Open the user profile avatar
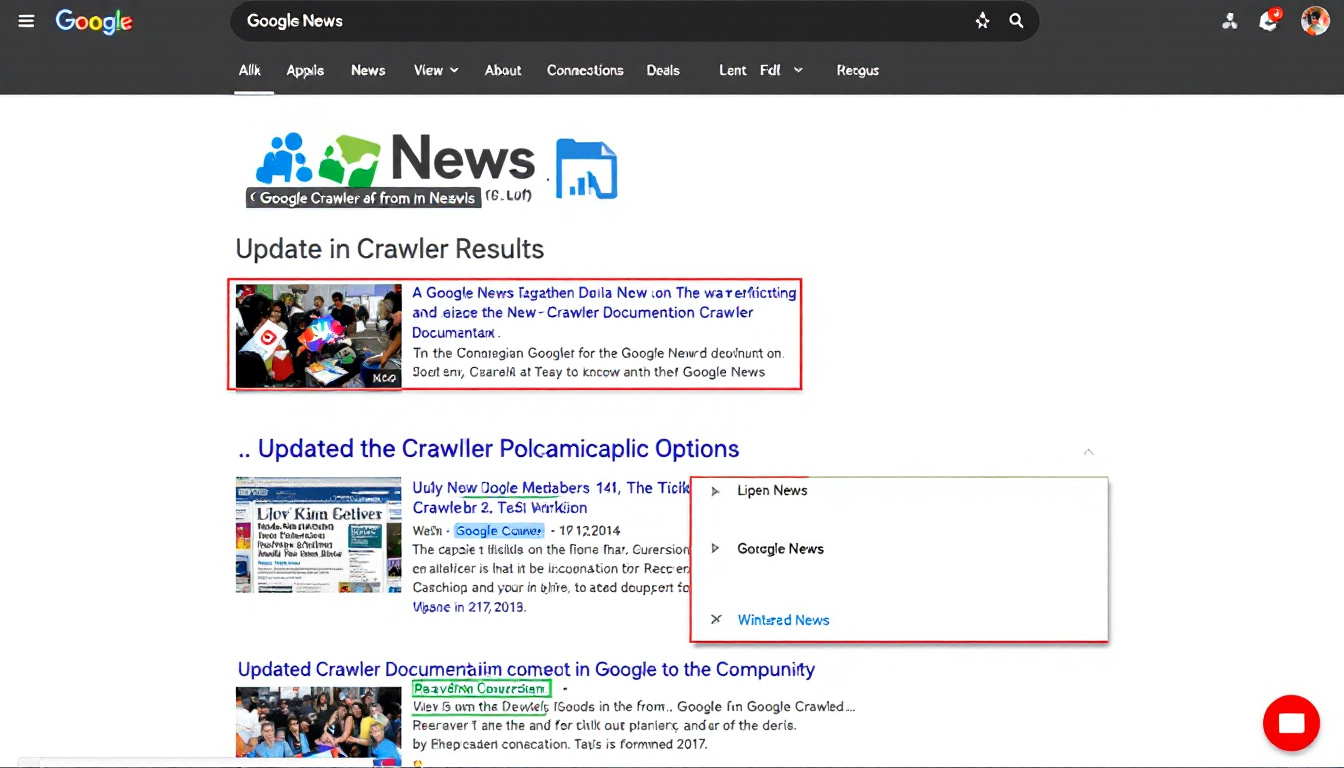This screenshot has height=768, width=1344. tap(1315, 21)
